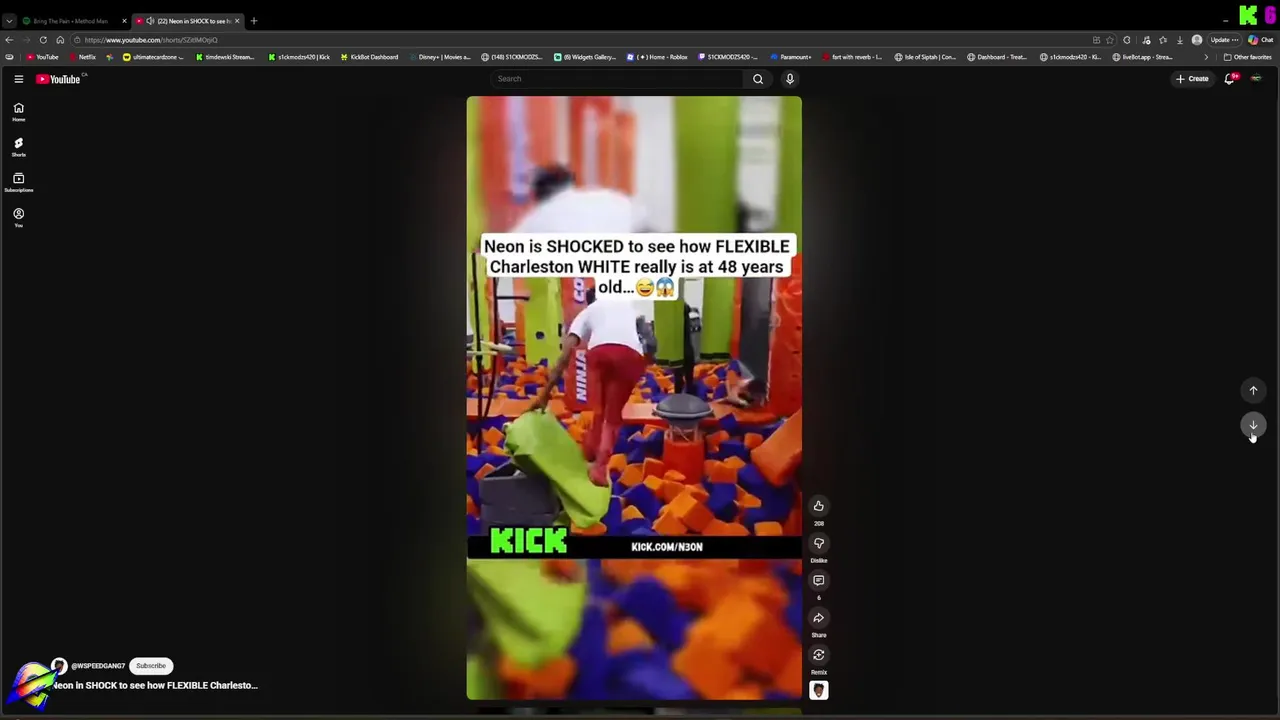Viewport: 1280px width, 720px height.
Task: Open the Other favorites folder
Action: click(x=1248, y=57)
